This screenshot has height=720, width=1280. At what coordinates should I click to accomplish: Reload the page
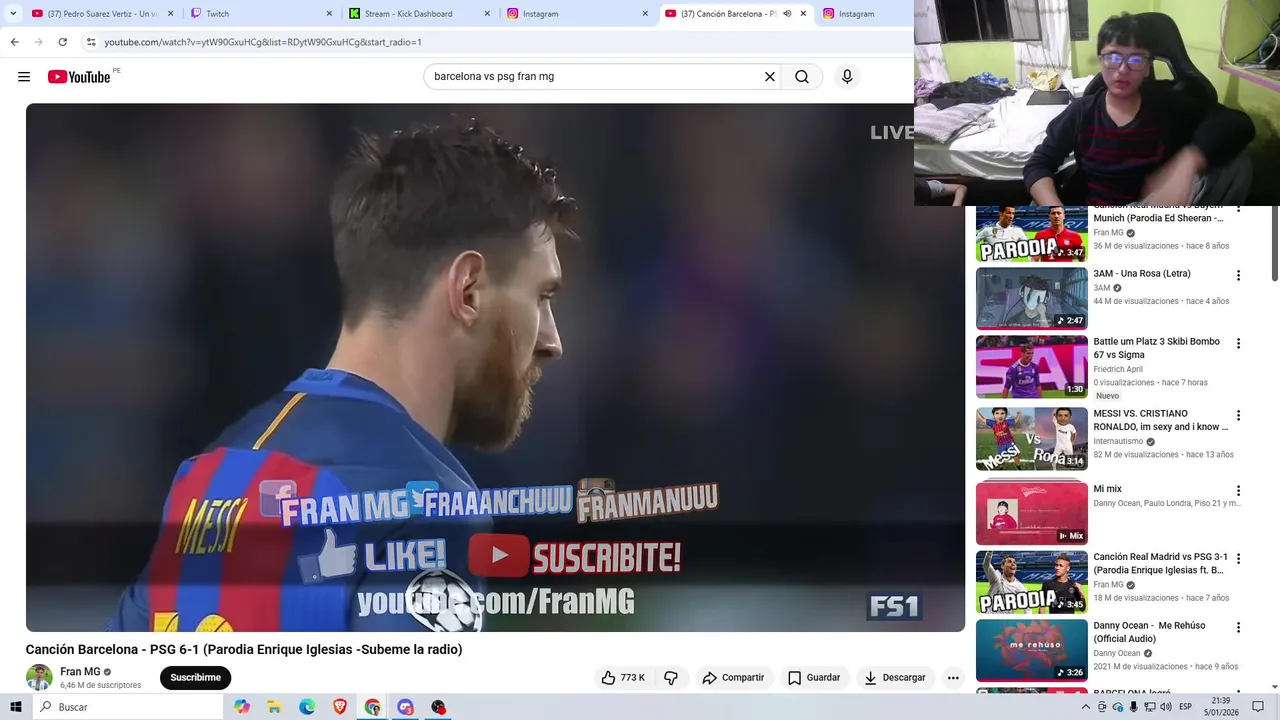tap(62, 42)
